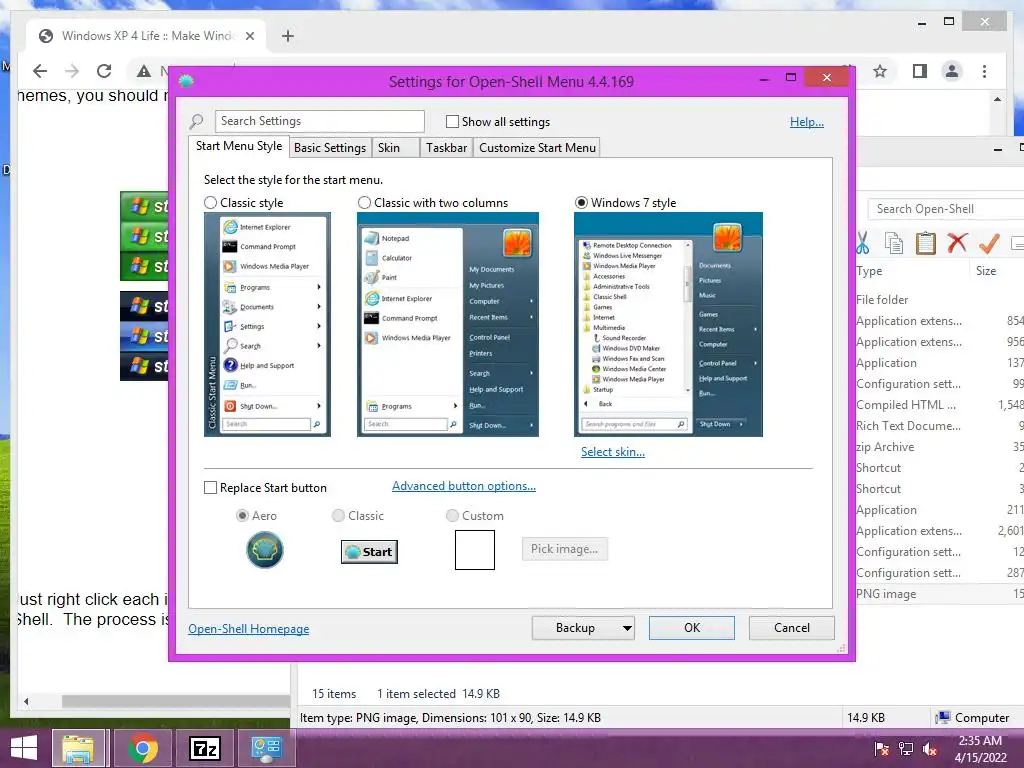Image resolution: width=1024 pixels, height=768 pixels.
Task: Click the Search Settings input field
Action: (x=319, y=121)
